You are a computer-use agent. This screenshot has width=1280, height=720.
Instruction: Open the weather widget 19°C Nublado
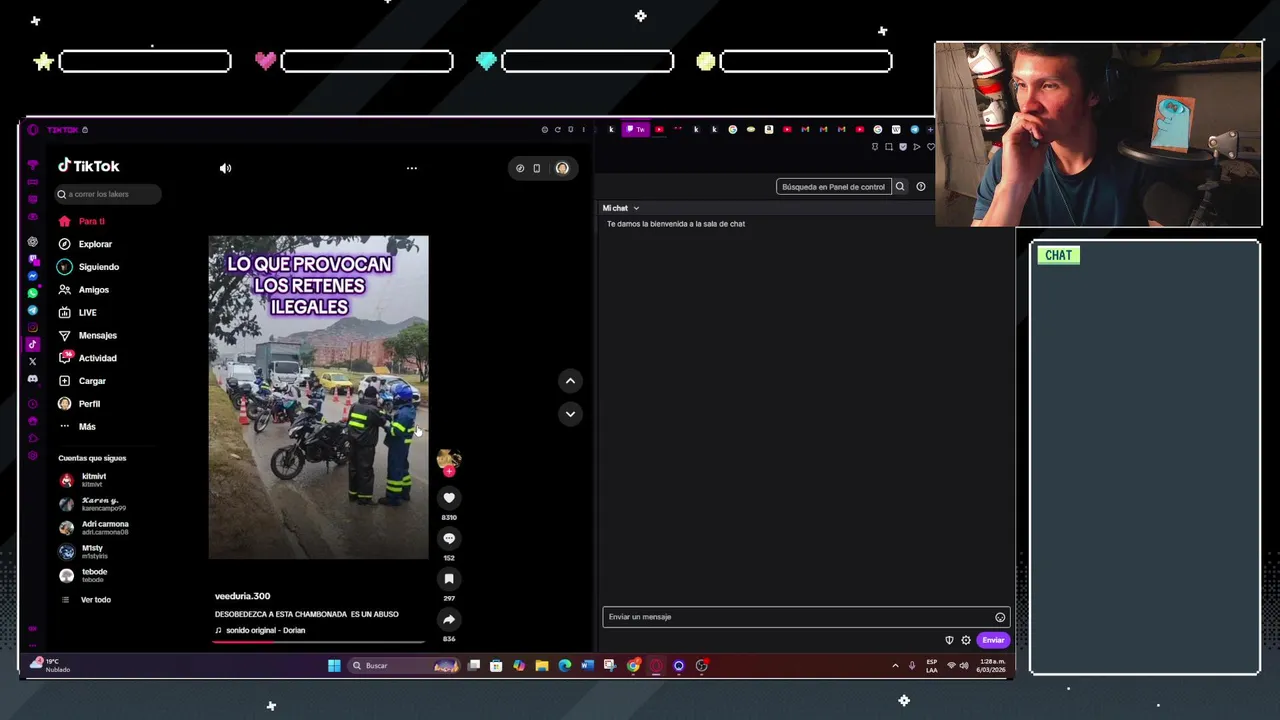pos(50,665)
